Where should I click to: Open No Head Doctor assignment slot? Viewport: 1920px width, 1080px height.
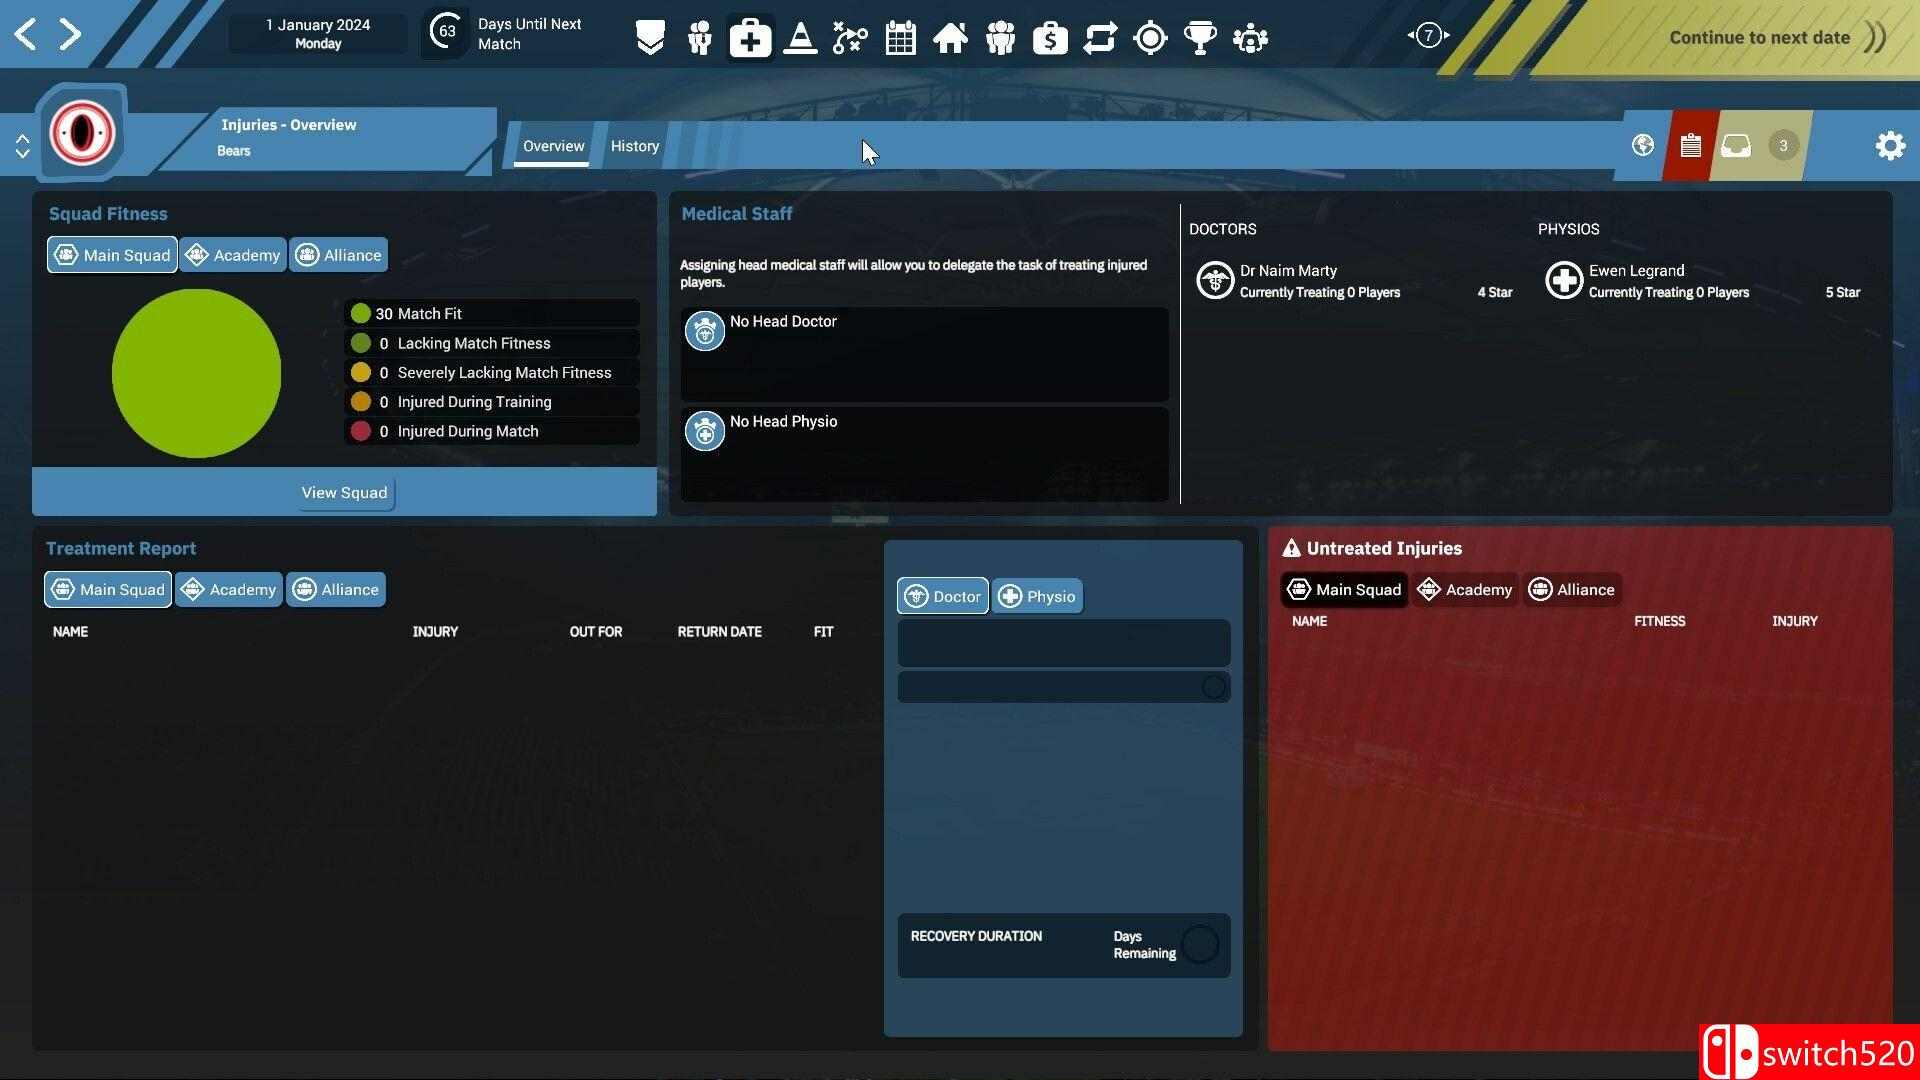click(x=924, y=354)
